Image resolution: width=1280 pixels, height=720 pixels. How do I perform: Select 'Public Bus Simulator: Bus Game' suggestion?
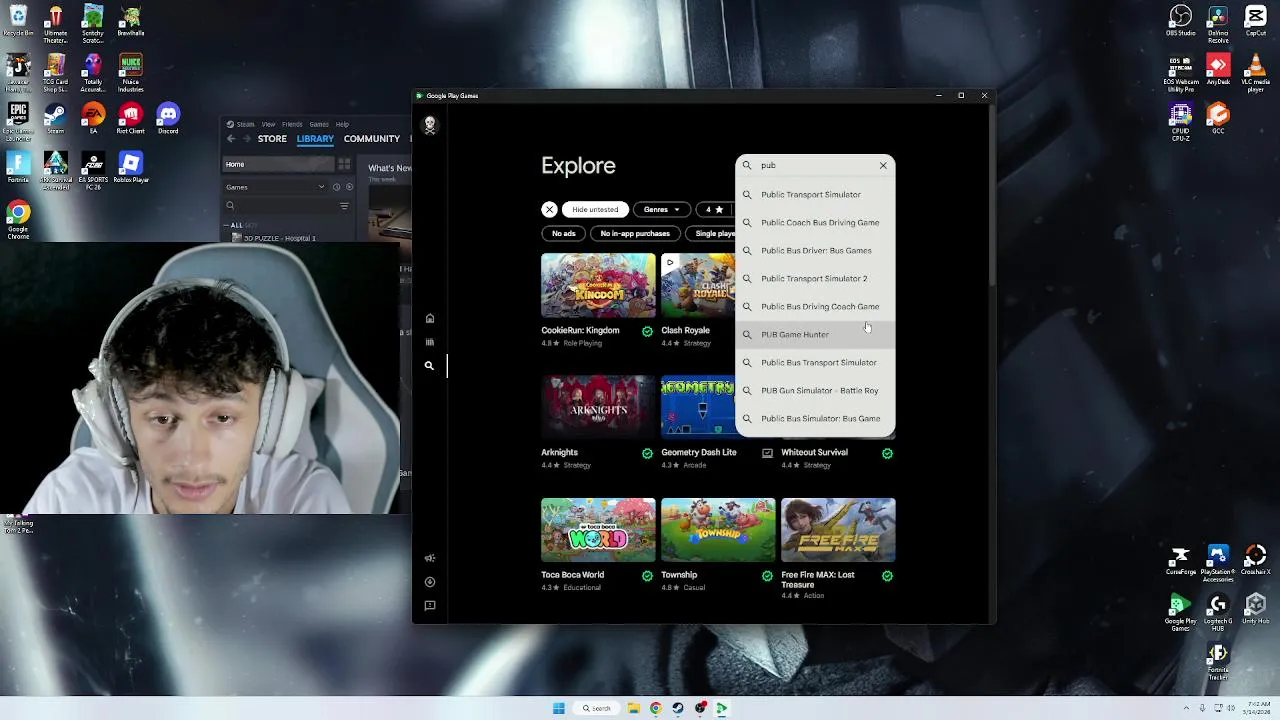pos(815,419)
